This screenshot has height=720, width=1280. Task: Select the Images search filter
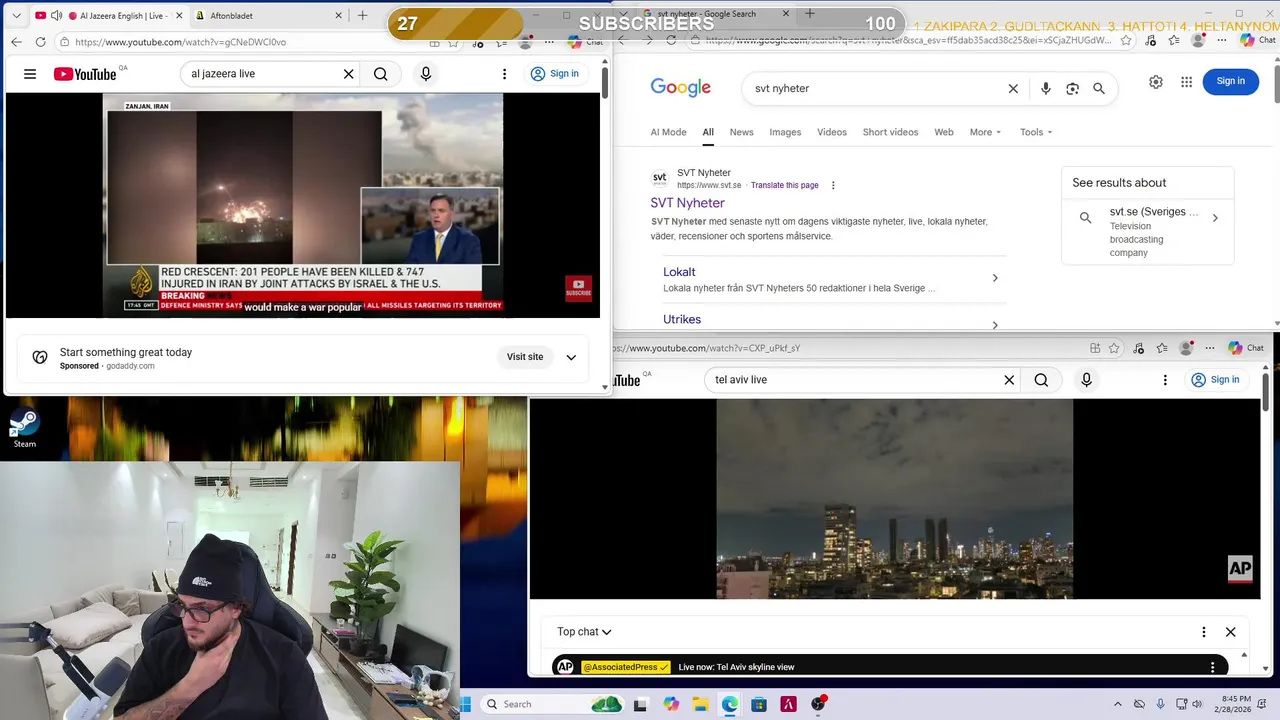coord(785,132)
